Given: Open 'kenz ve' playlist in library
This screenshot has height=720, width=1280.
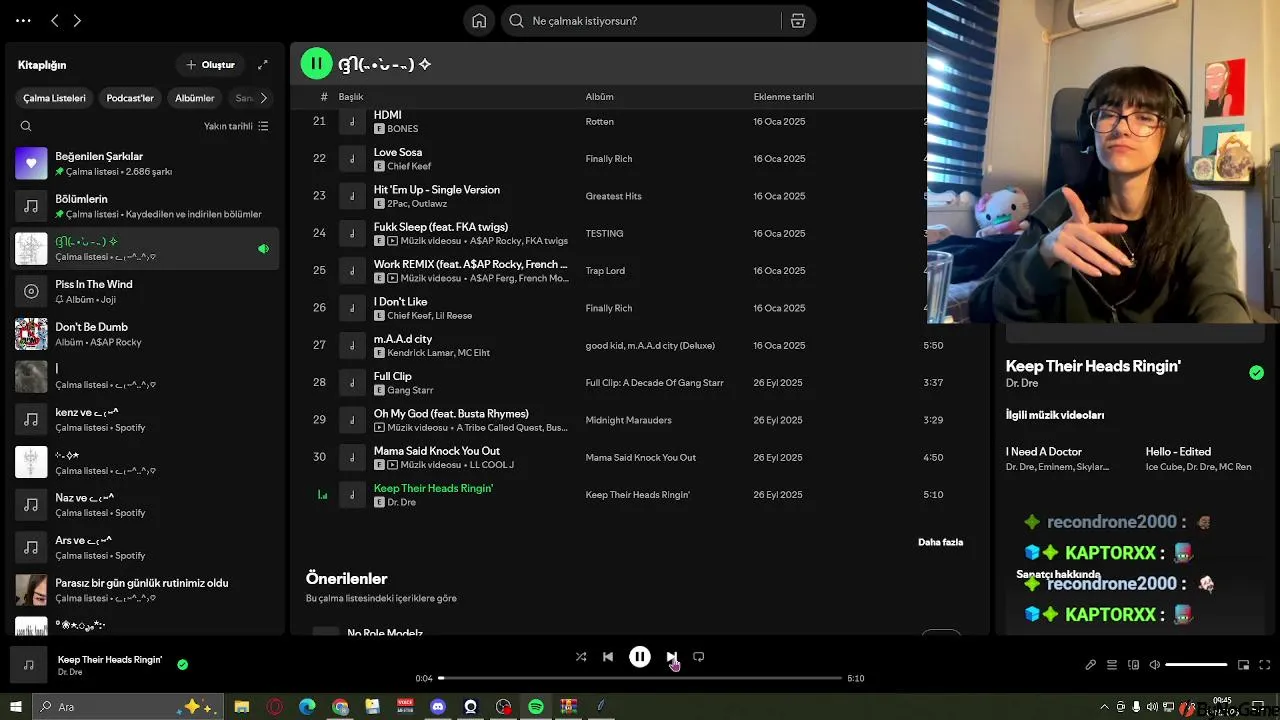Looking at the screenshot, I should coord(146,419).
